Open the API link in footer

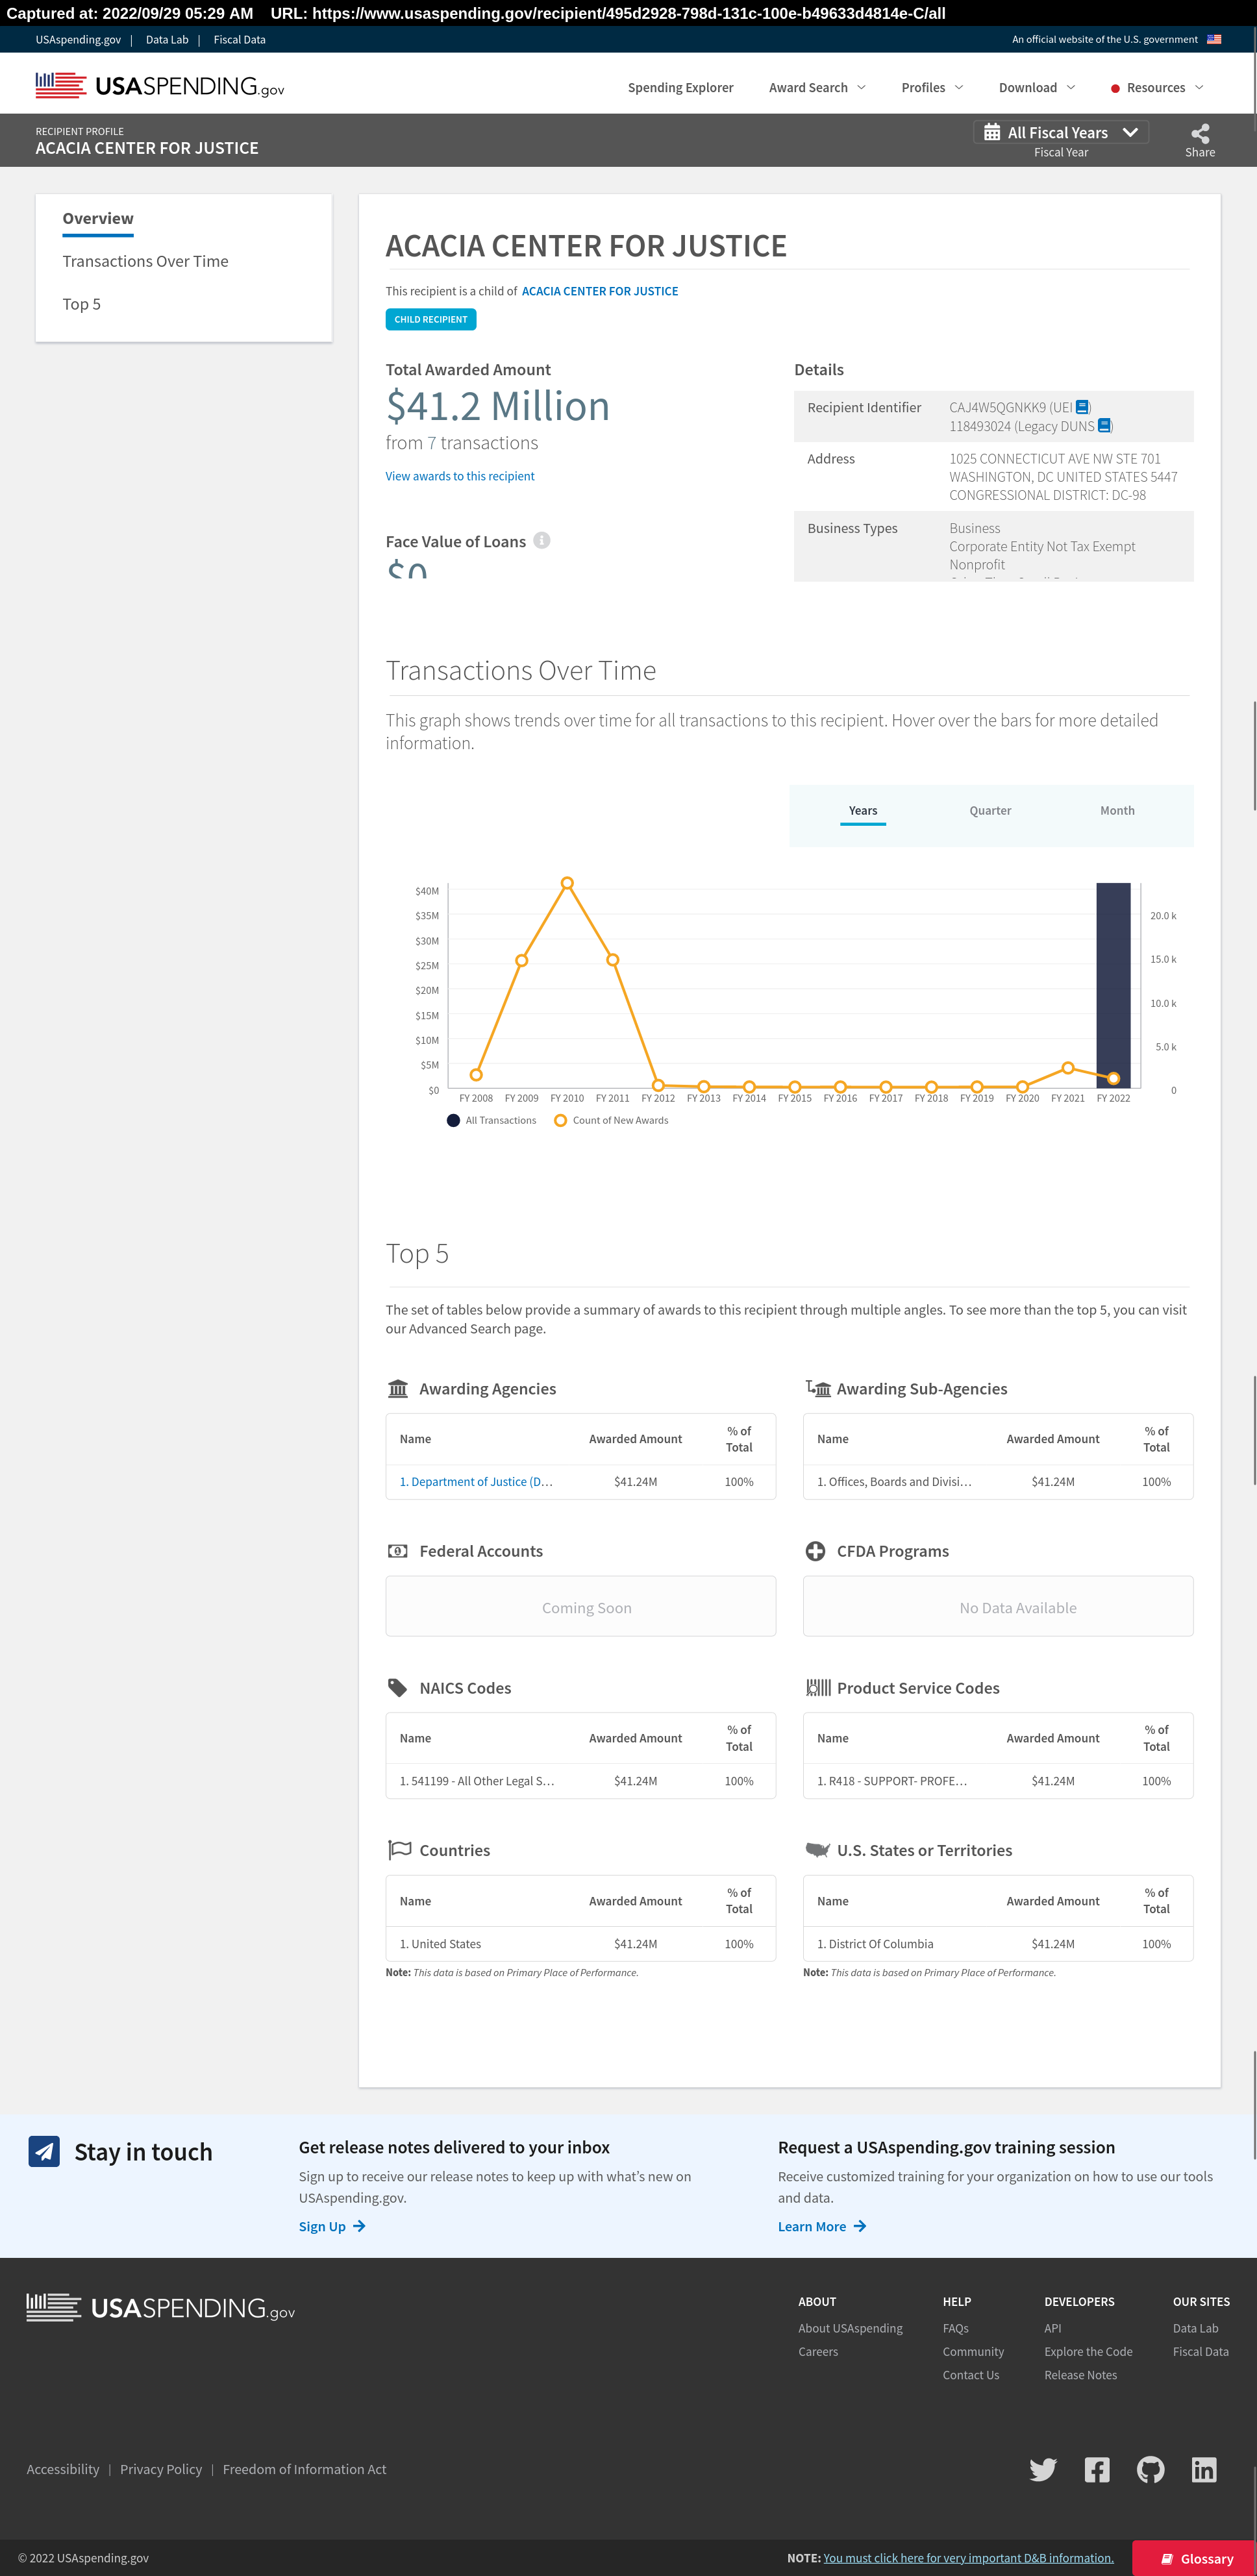[x=1053, y=2328]
